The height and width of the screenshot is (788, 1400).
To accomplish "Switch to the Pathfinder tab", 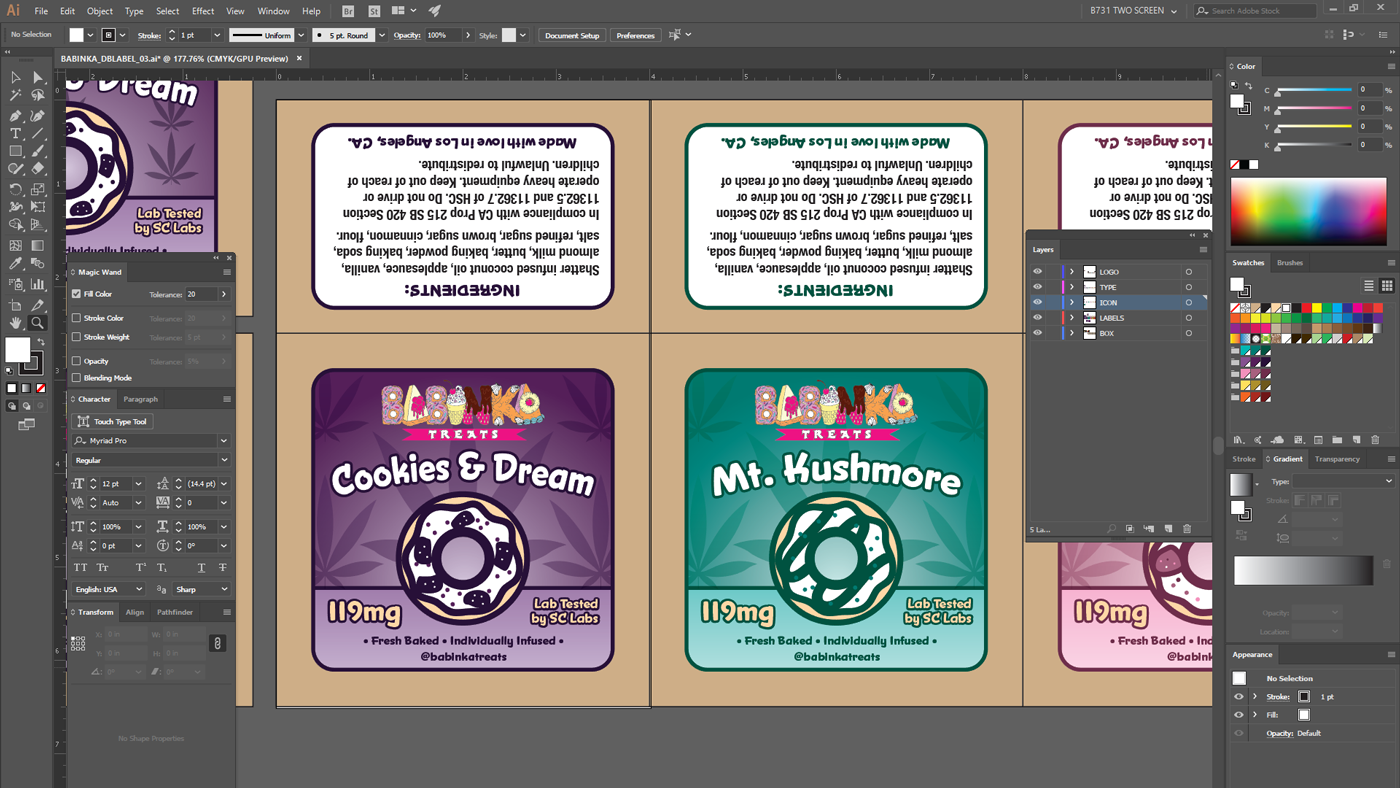I will [175, 612].
